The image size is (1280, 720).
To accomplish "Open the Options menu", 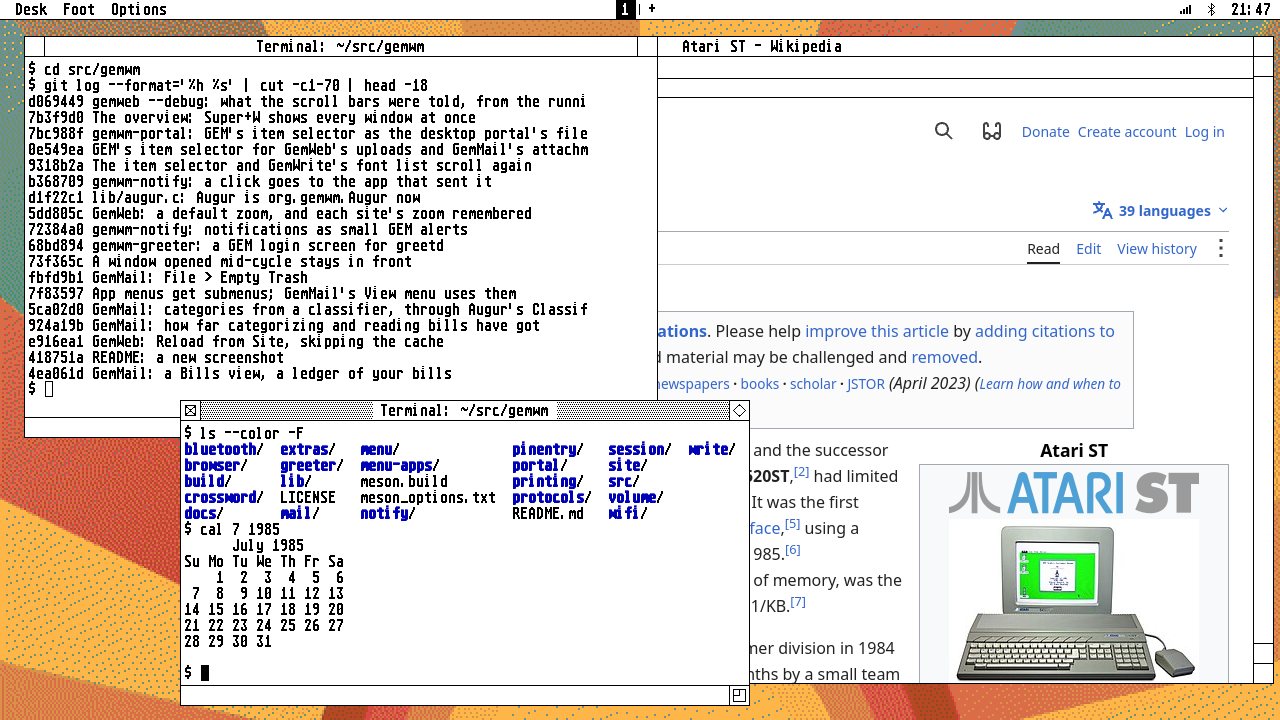I will point(139,9).
